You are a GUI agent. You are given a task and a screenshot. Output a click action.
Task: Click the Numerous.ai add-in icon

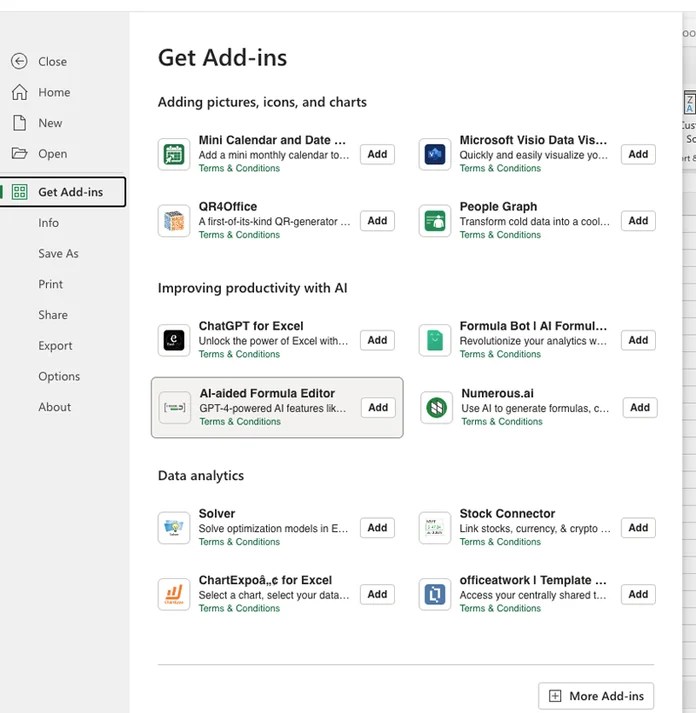[436, 408]
